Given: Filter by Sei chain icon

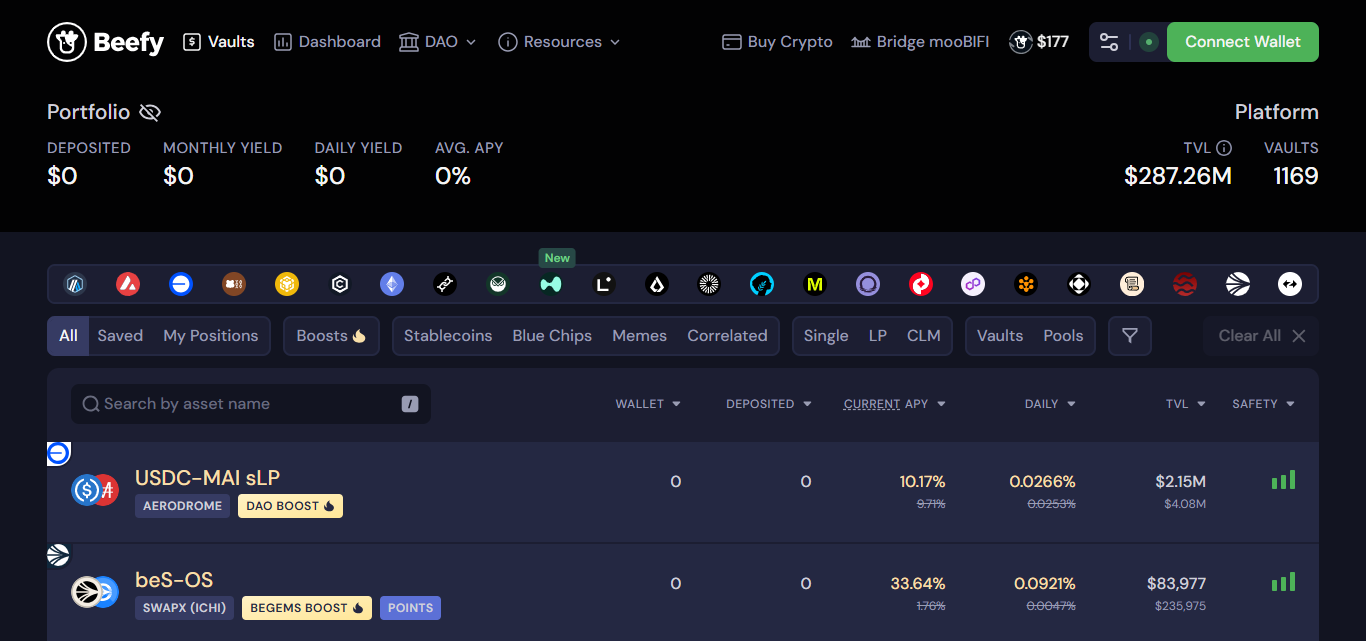Looking at the screenshot, I should 1185,285.
